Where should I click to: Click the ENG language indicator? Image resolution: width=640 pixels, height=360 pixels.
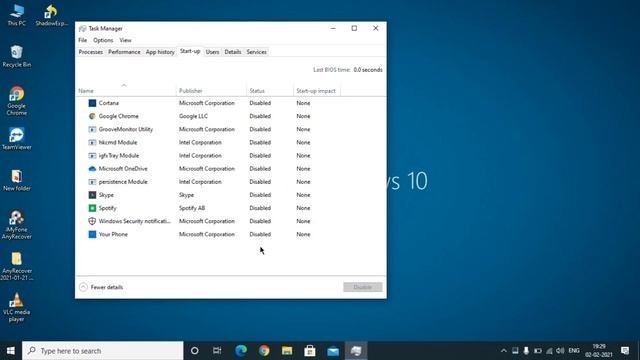point(574,351)
